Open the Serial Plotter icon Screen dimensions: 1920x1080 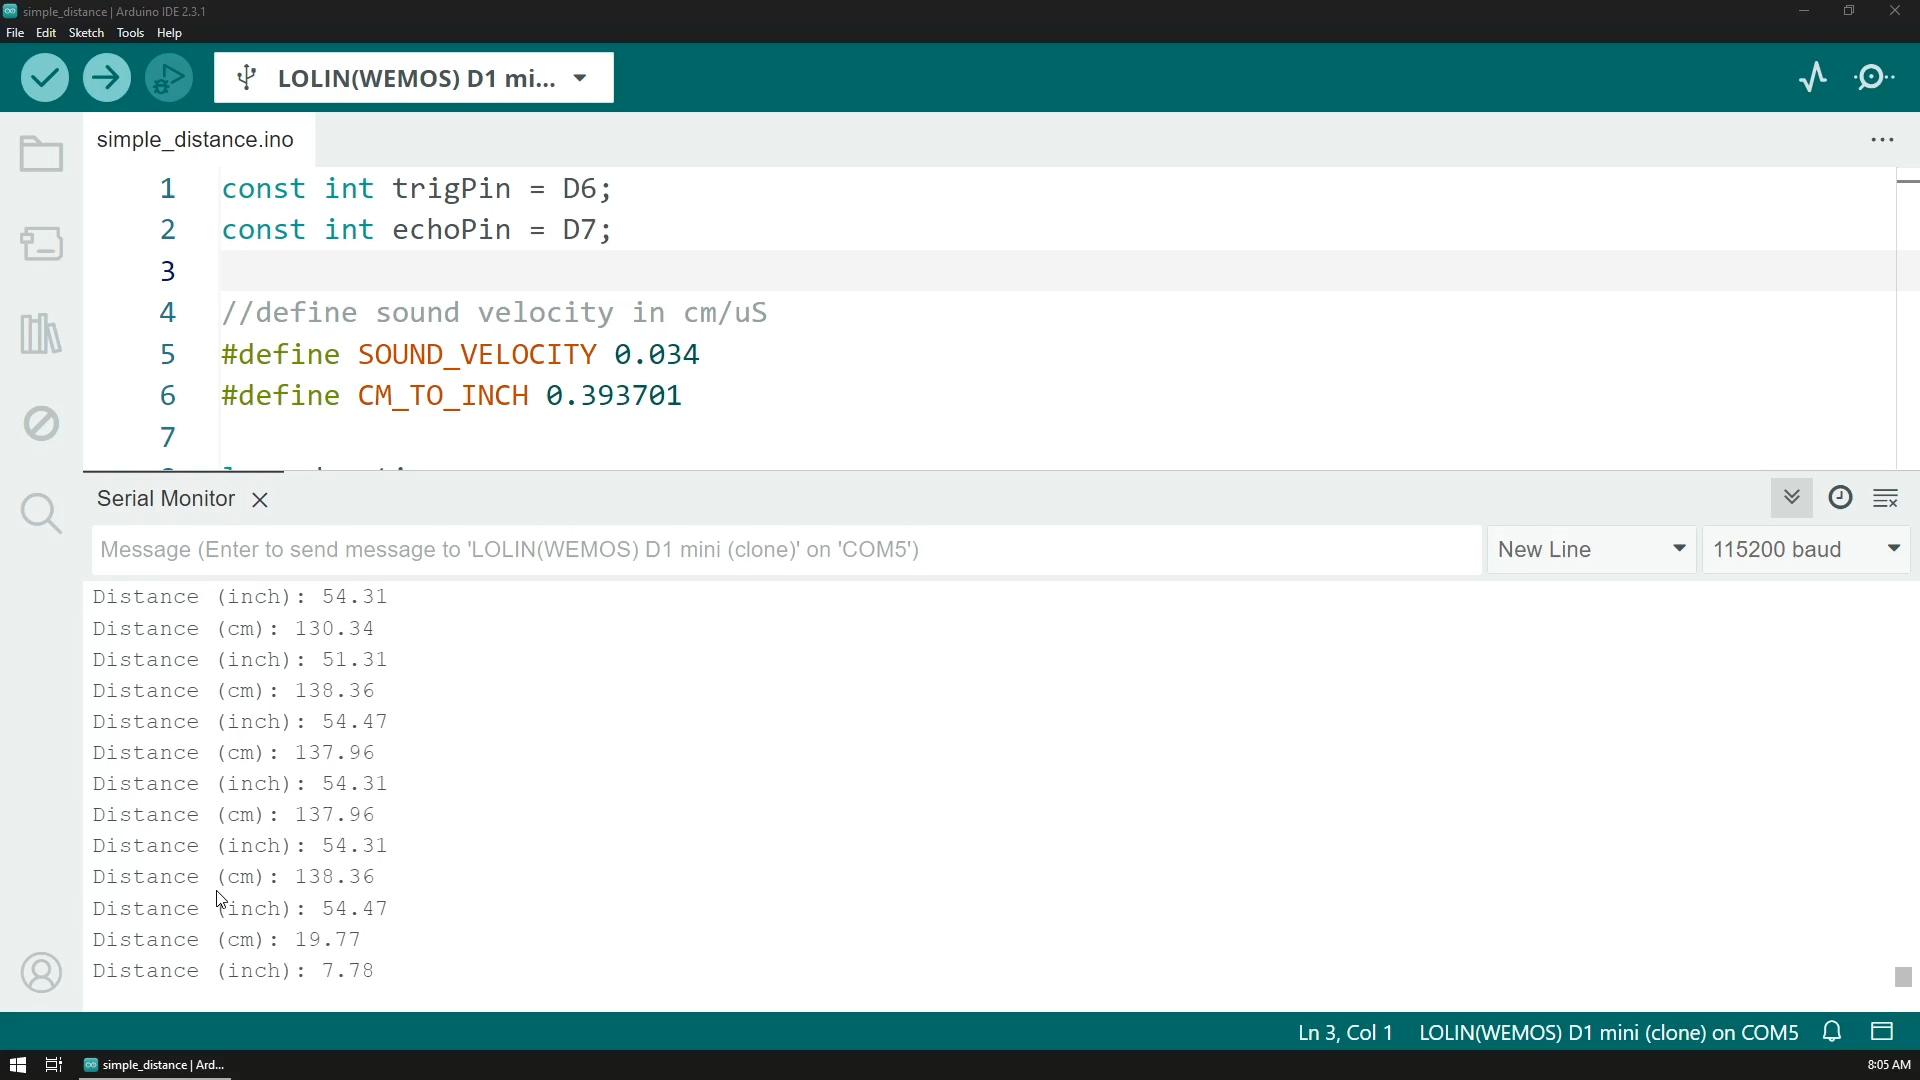[x=1813, y=76]
